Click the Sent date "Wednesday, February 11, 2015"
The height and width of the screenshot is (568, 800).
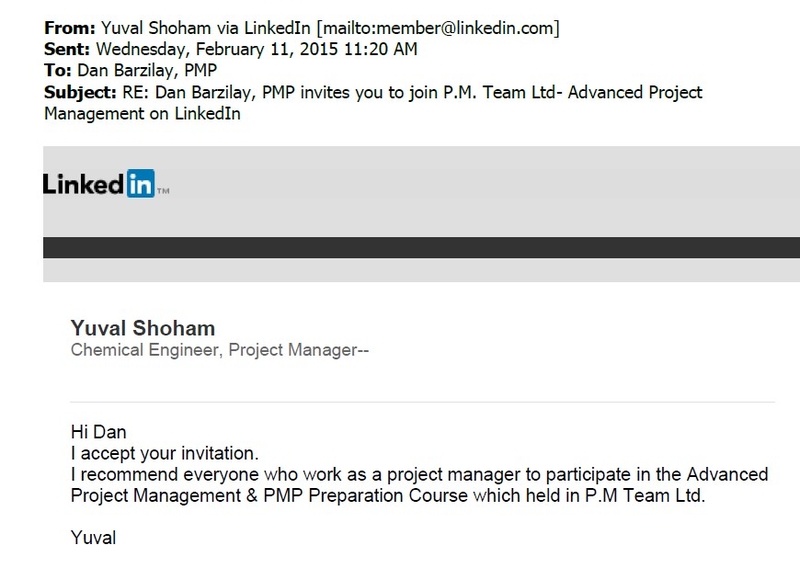[x=217, y=50]
